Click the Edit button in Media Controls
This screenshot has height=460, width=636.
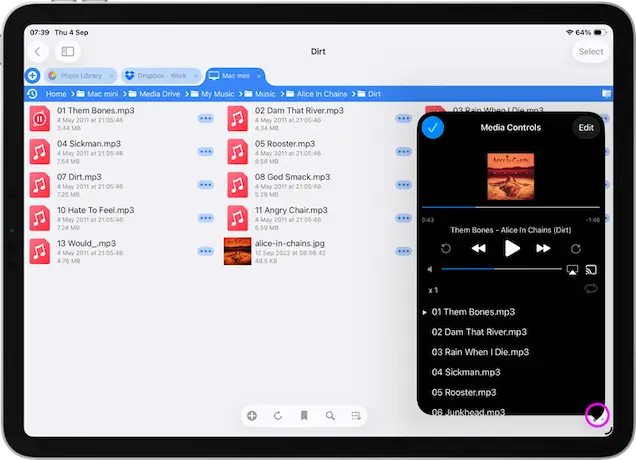[586, 128]
